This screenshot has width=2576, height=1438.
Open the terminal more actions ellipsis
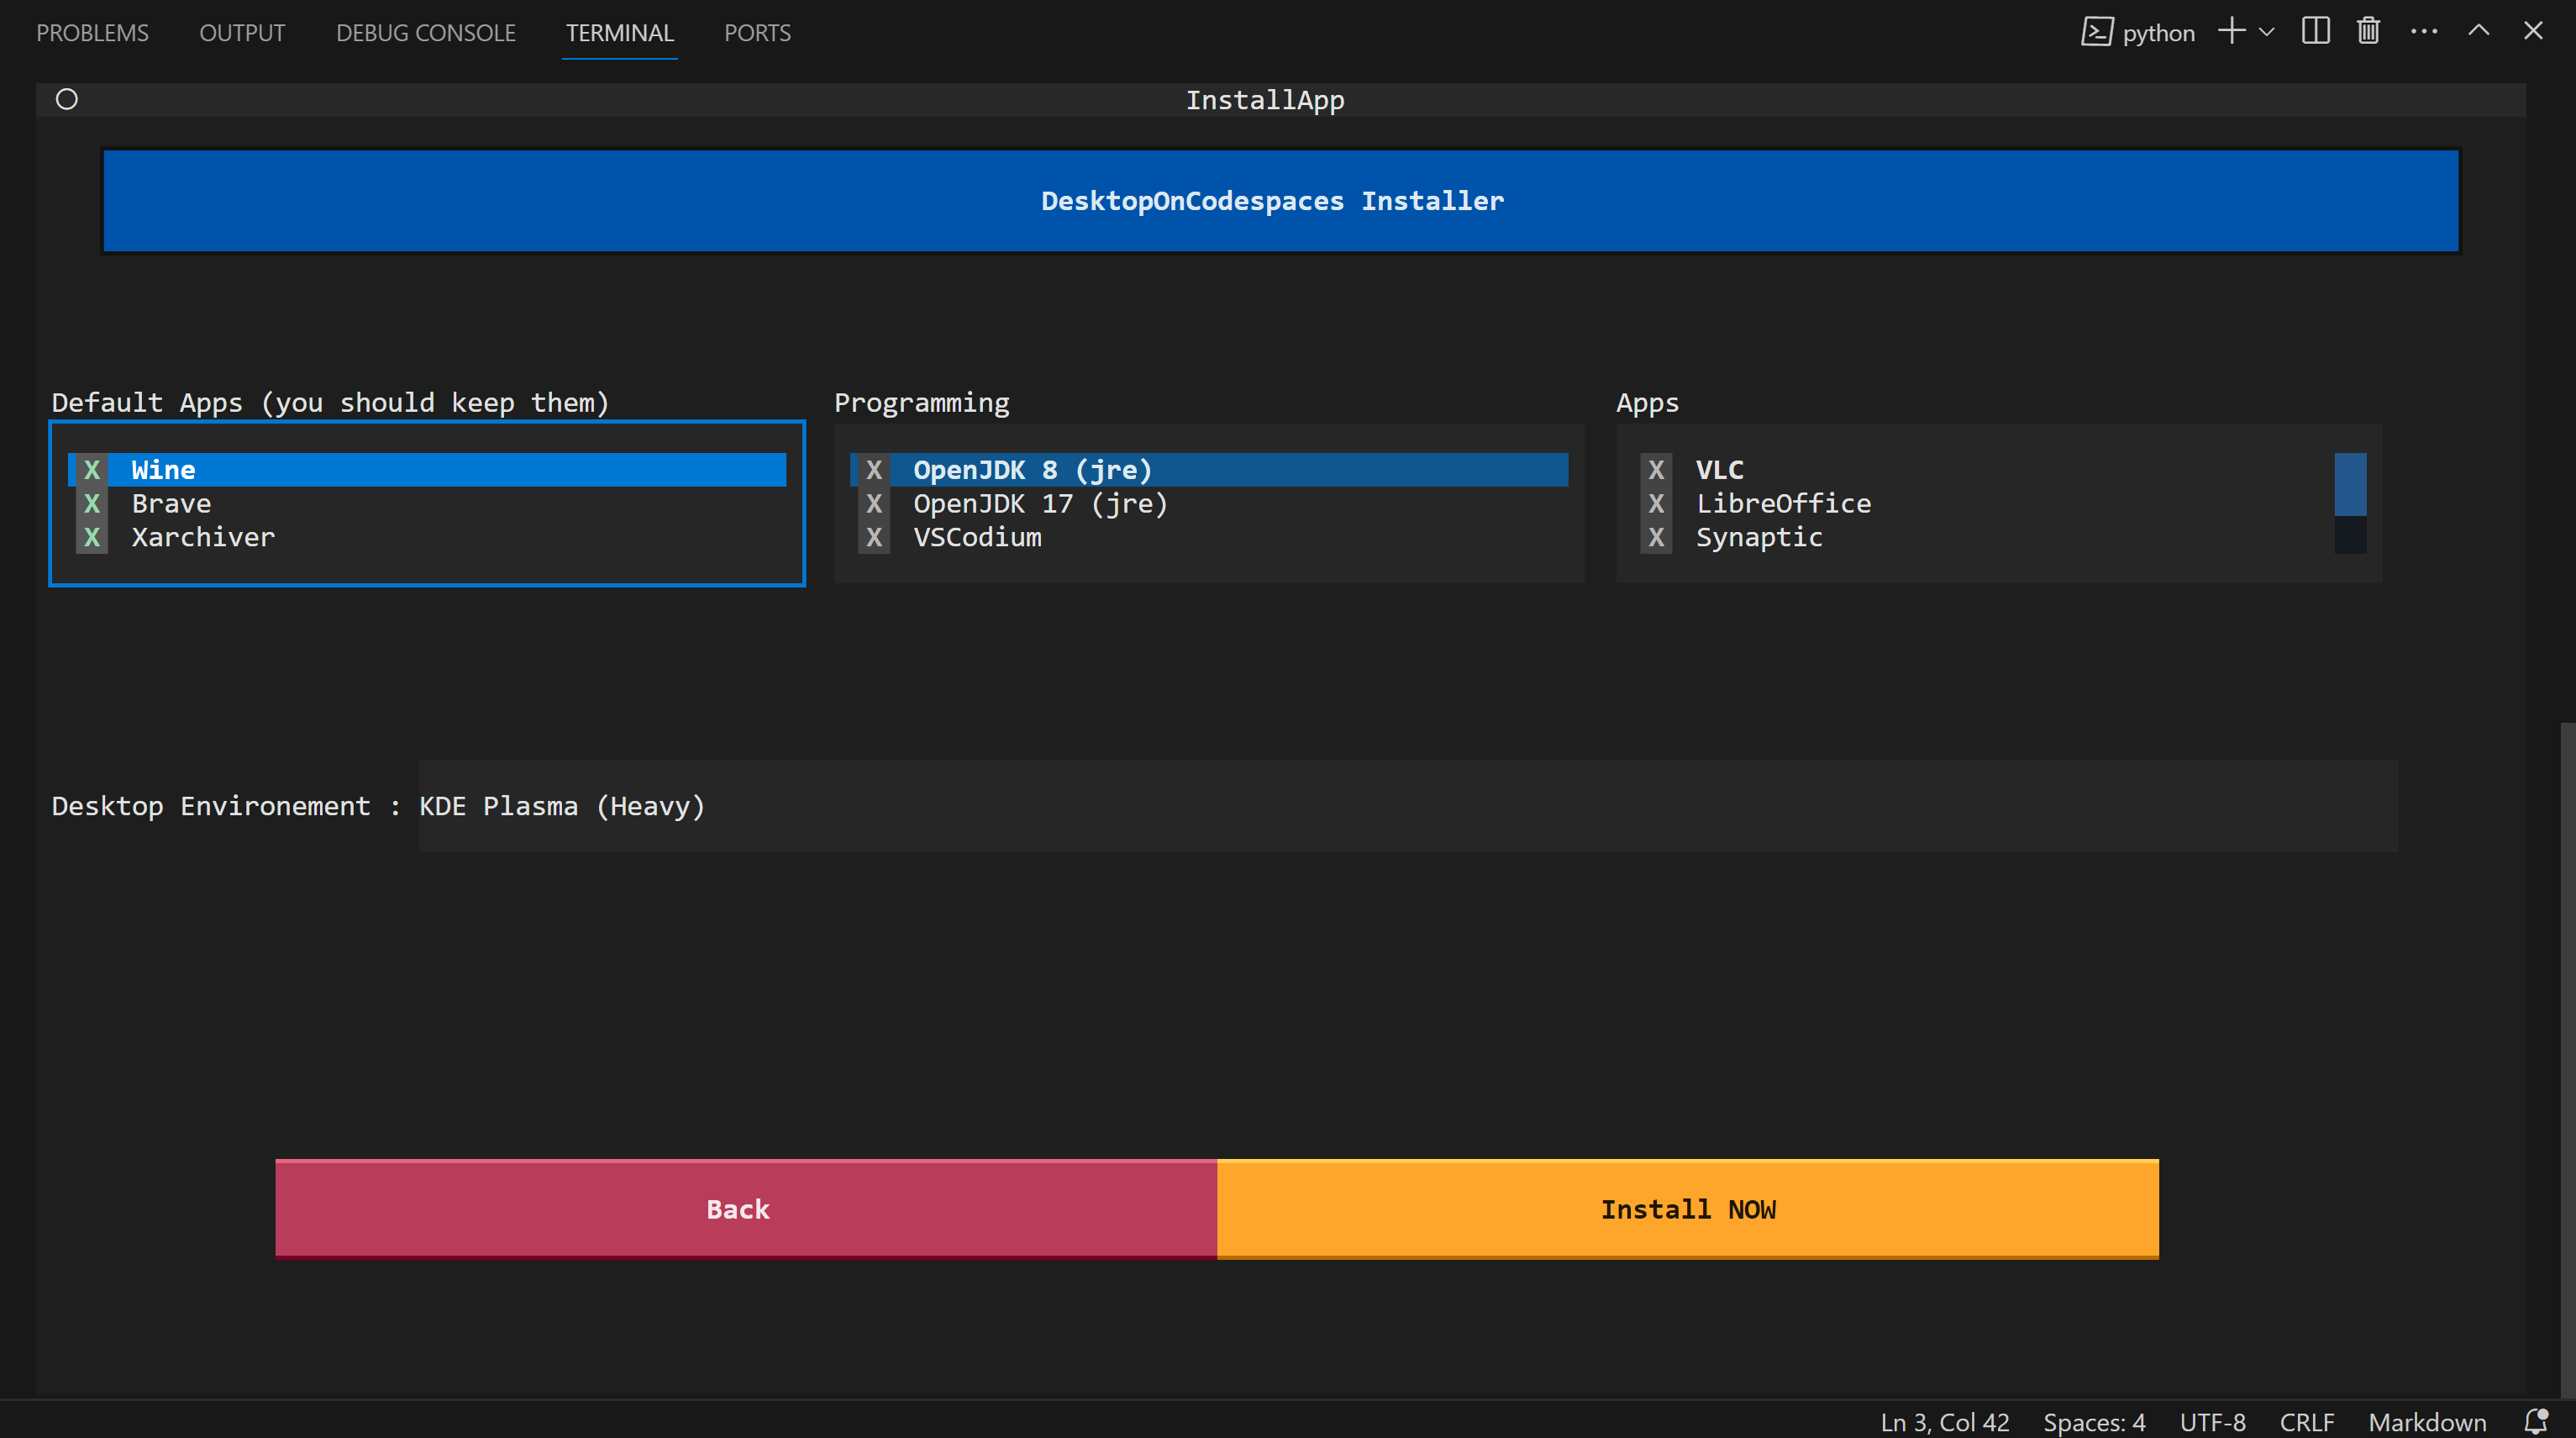(x=2424, y=32)
